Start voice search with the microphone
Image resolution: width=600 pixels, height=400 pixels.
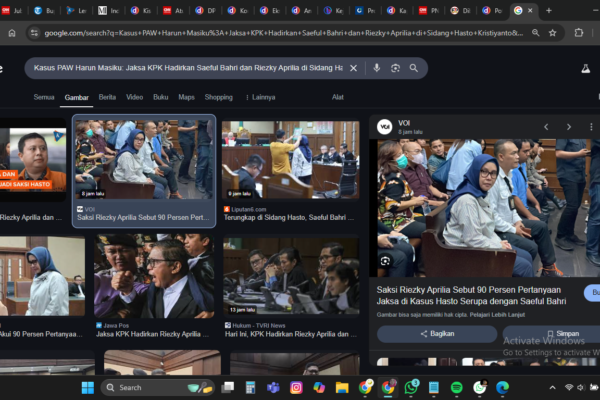point(377,68)
